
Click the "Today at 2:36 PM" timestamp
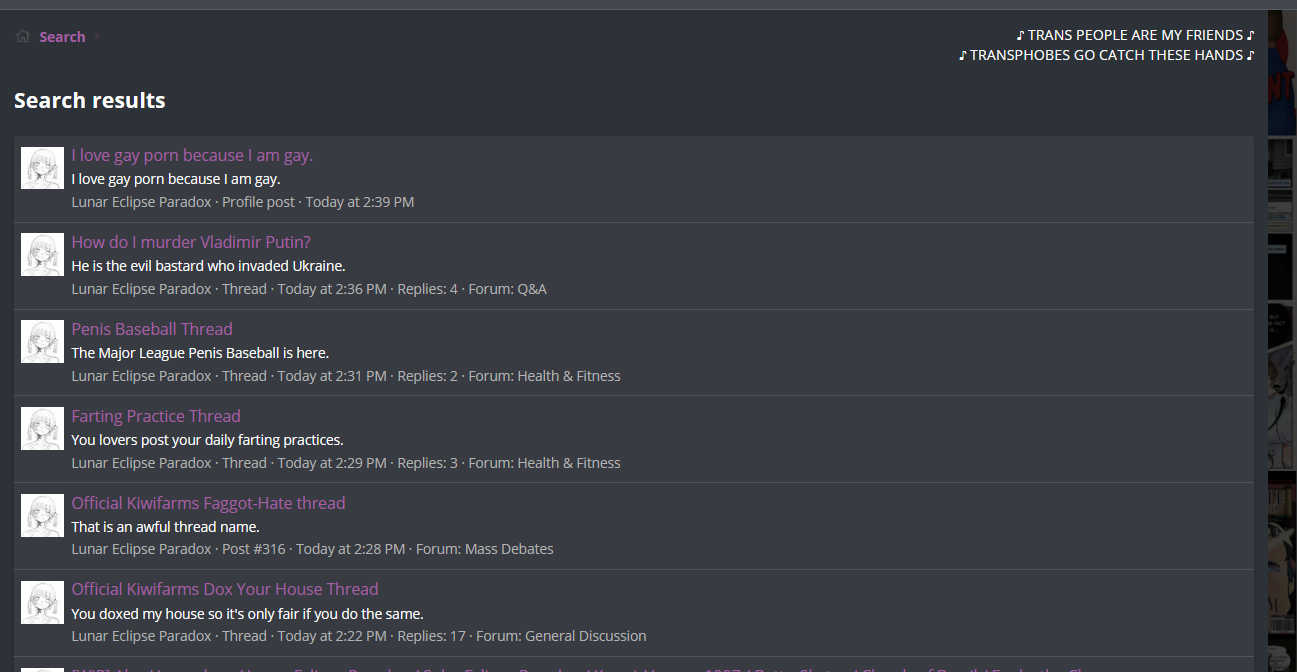tap(332, 289)
